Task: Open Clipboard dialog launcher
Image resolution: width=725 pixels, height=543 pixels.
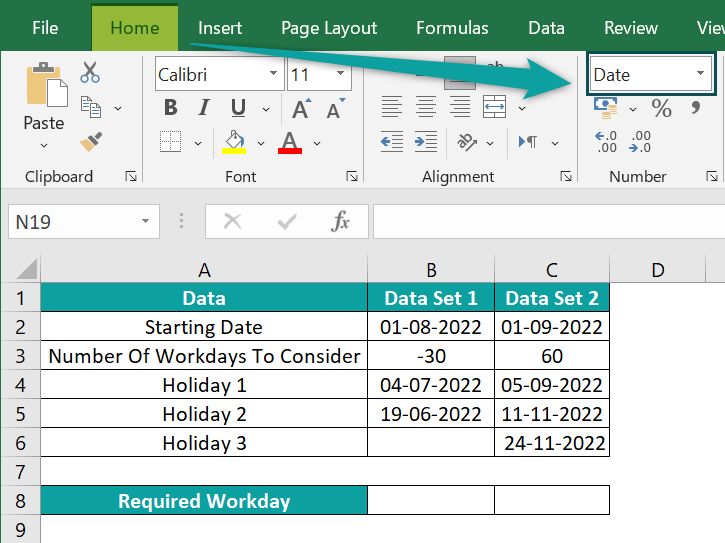Action: 131,176
